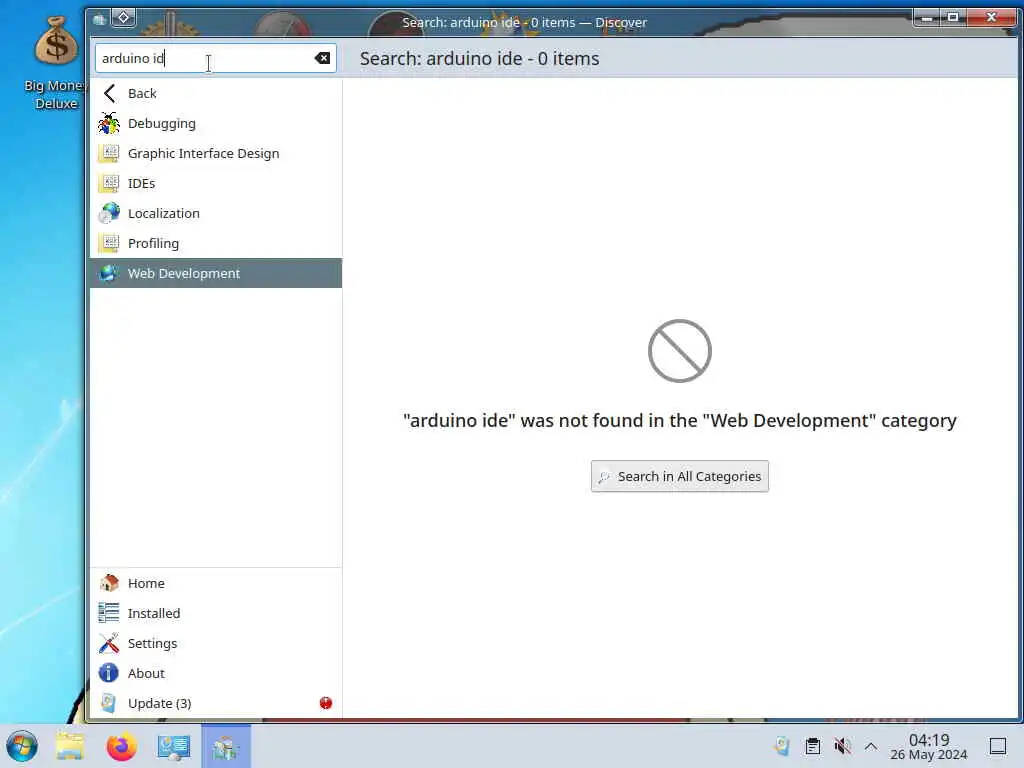1024x768 pixels.
Task: Expand the hidden system tray icons
Action: [871, 746]
